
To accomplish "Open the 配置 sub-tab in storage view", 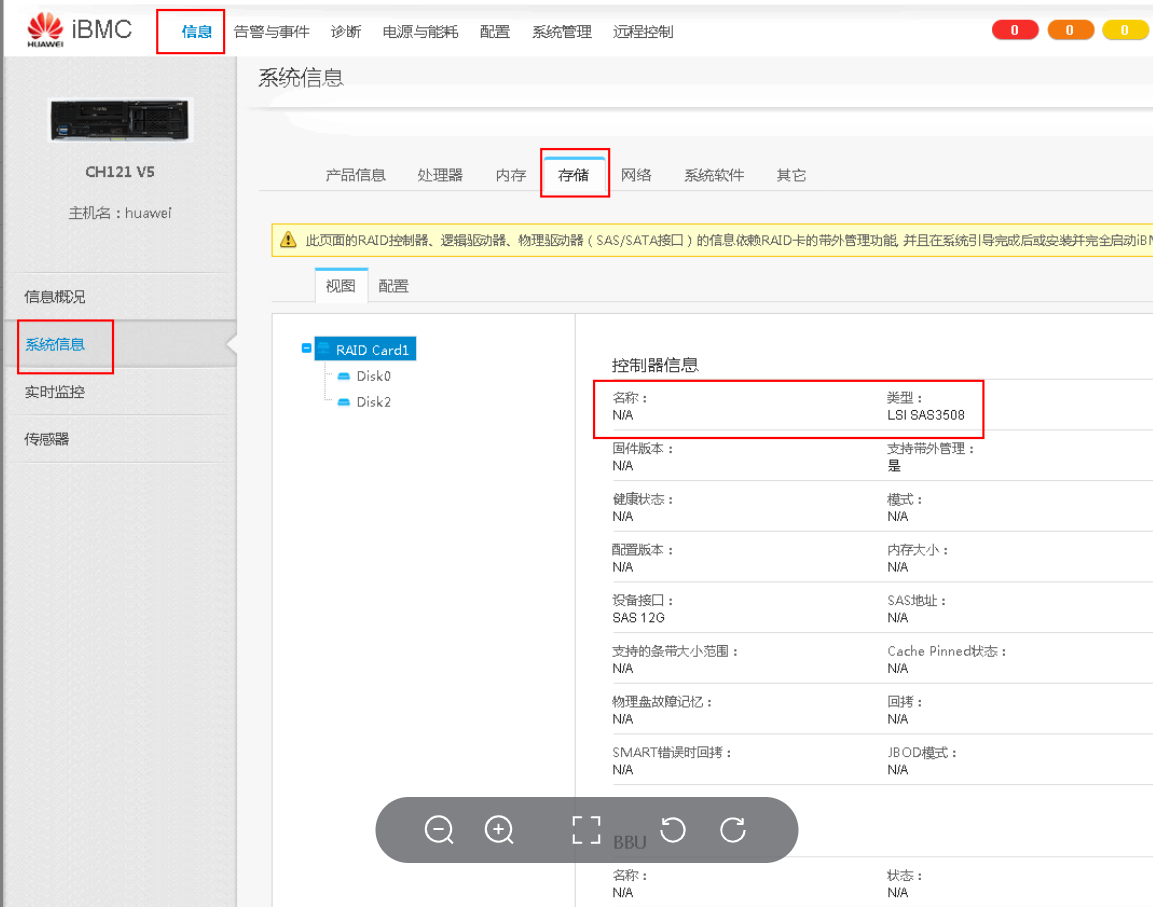I will click(393, 285).
